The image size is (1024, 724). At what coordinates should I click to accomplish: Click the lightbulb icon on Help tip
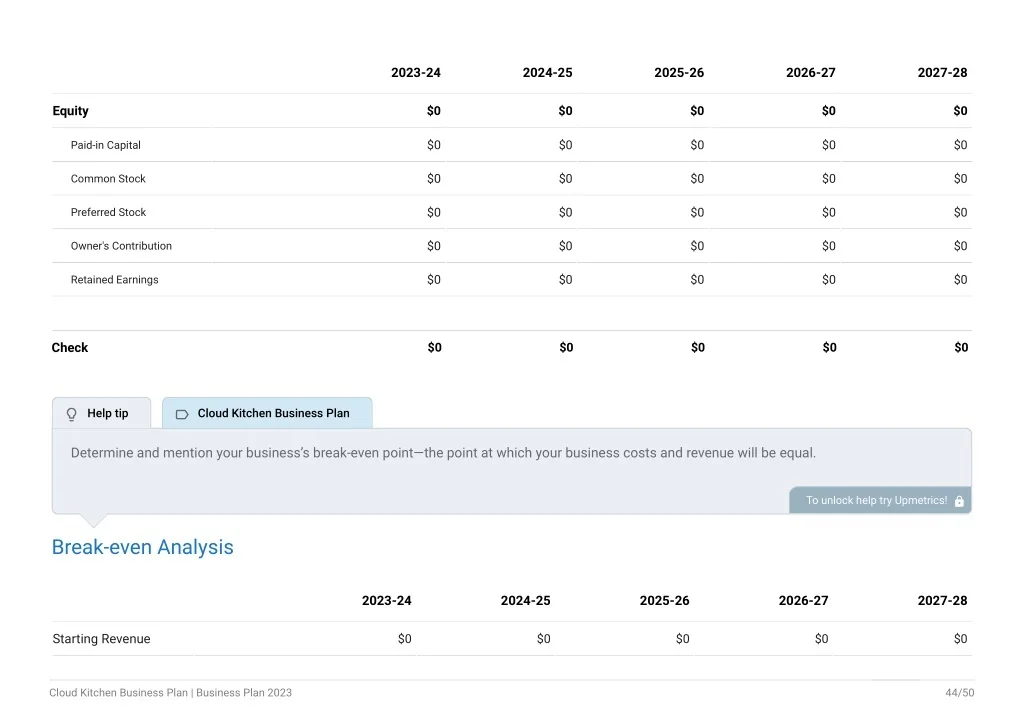(72, 414)
